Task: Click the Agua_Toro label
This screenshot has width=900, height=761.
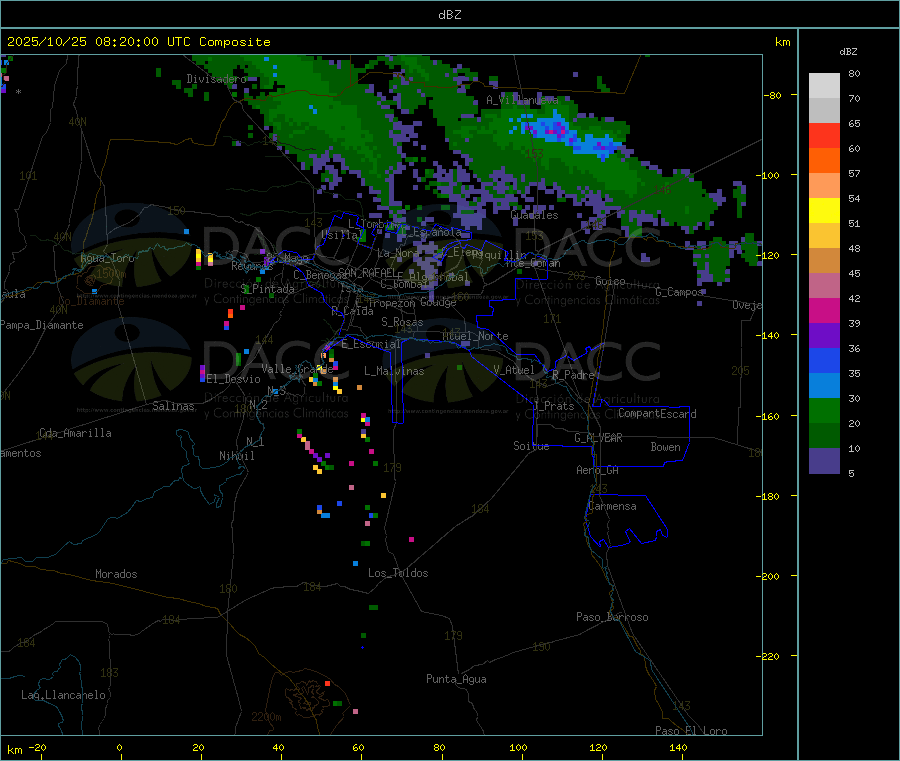Action: 107,258
